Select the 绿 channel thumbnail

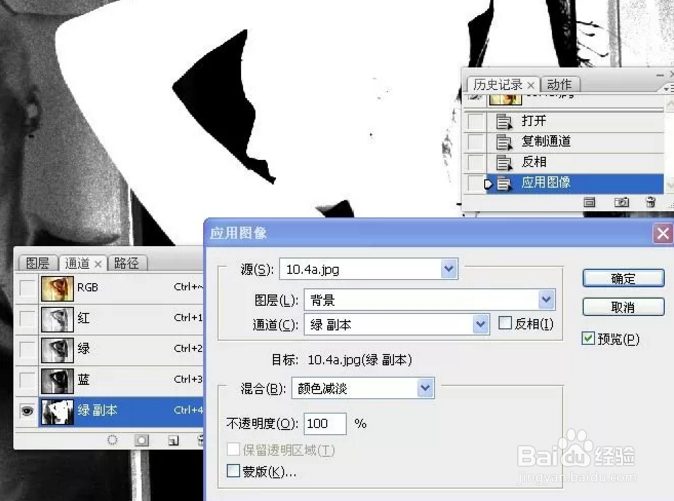coord(58,349)
